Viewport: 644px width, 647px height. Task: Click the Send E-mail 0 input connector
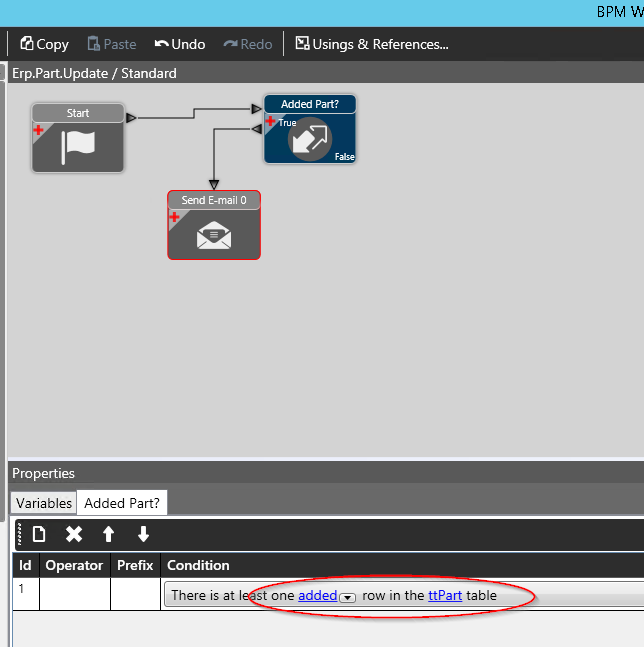(214, 184)
